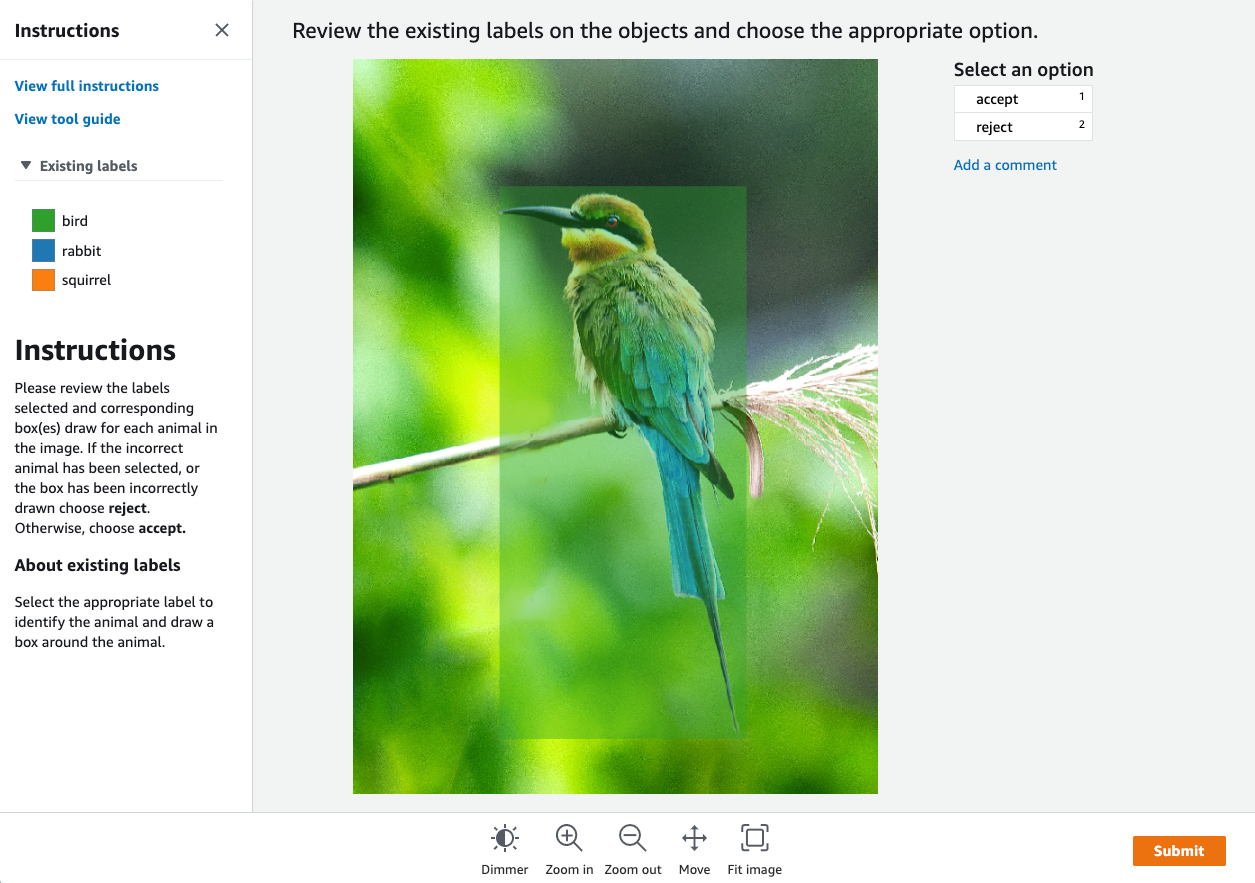Open View tool guide link
This screenshot has width=1255, height=883.
(x=67, y=119)
